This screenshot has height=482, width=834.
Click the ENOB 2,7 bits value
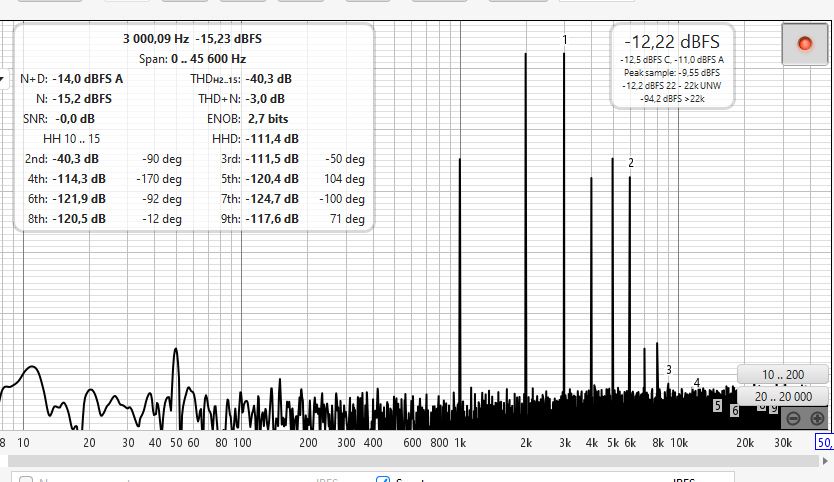(268, 119)
